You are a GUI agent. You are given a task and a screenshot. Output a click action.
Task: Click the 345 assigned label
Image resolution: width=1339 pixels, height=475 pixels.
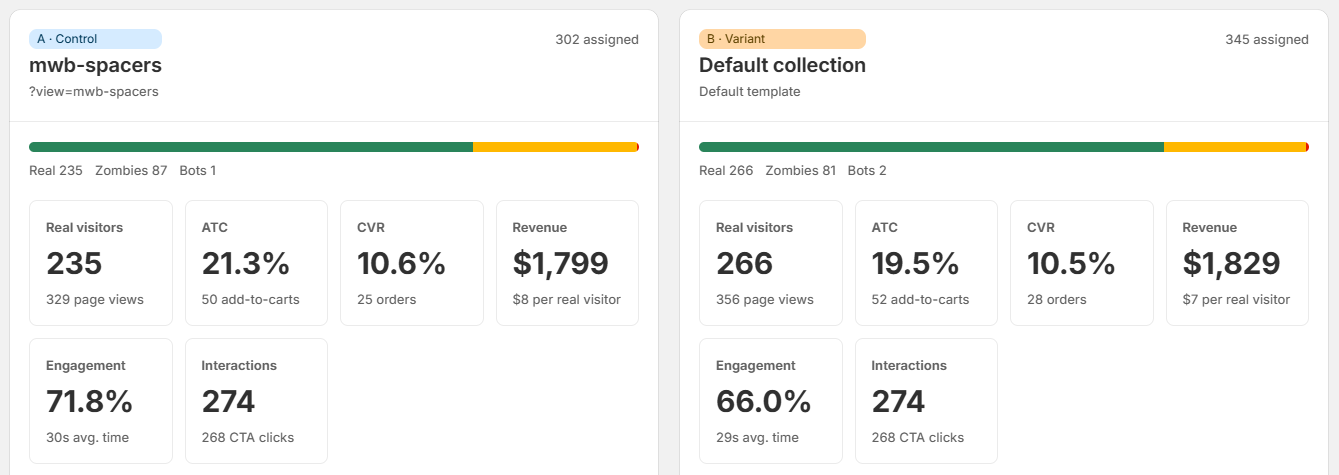pos(1267,40)
